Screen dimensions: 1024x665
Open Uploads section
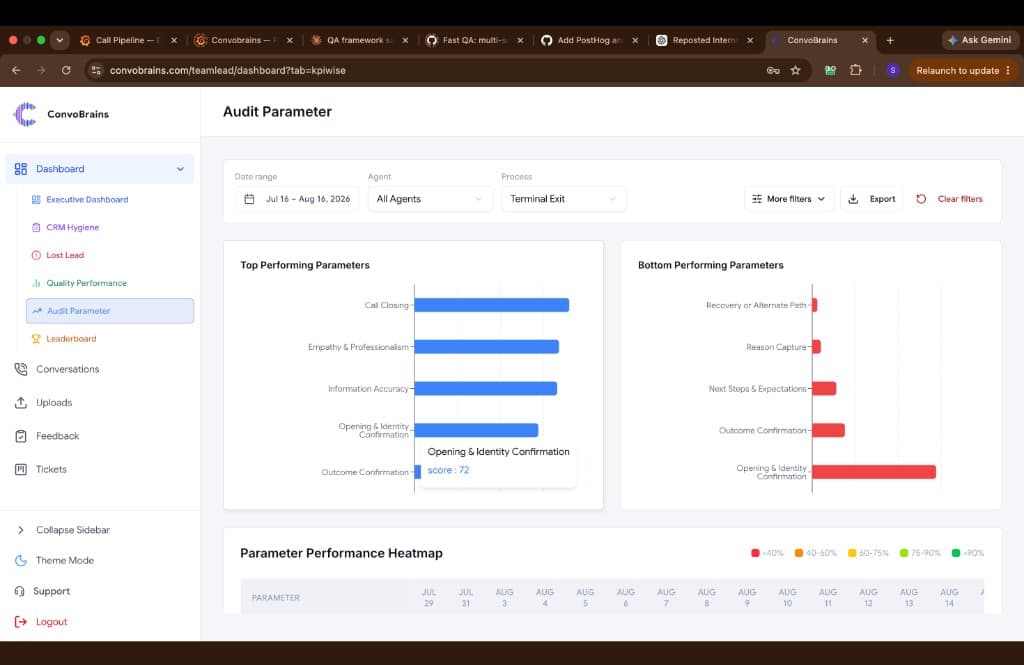[54, 402]
